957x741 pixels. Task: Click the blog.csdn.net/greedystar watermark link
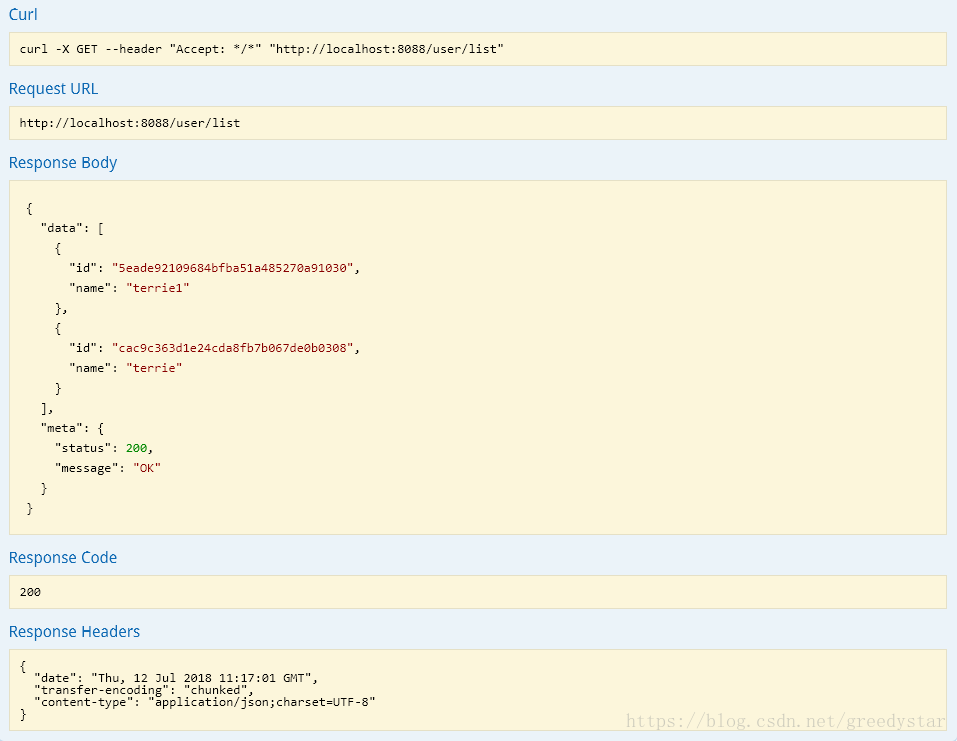(x=785, y=721)
